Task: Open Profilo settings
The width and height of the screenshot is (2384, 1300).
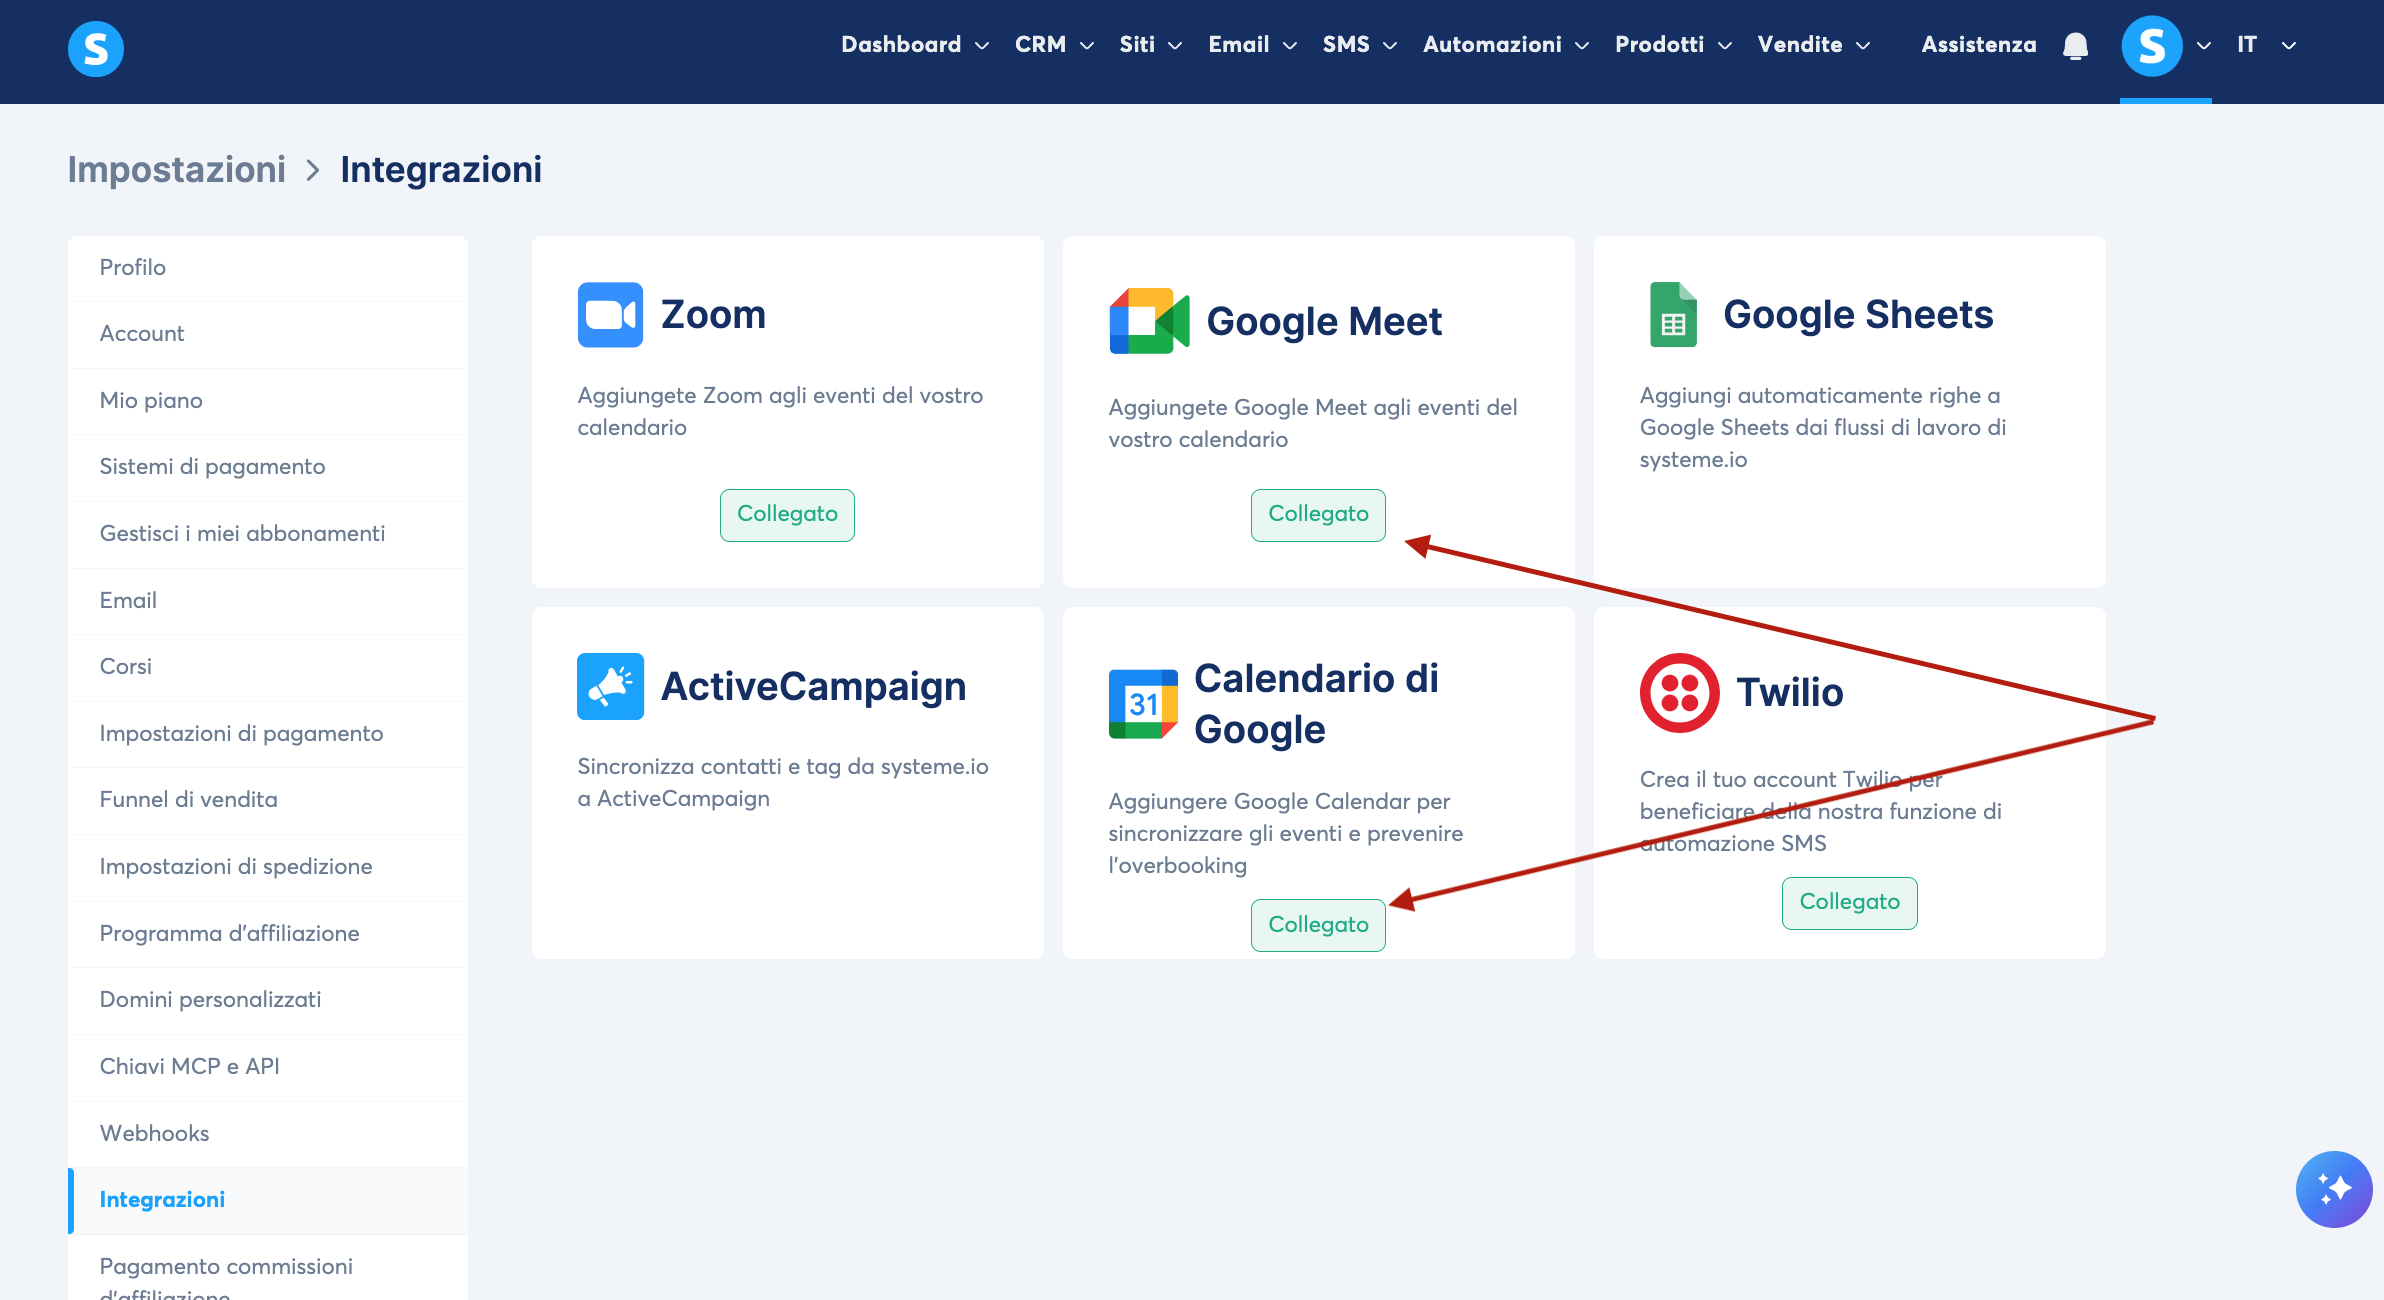Action: [x=268, y=268]
